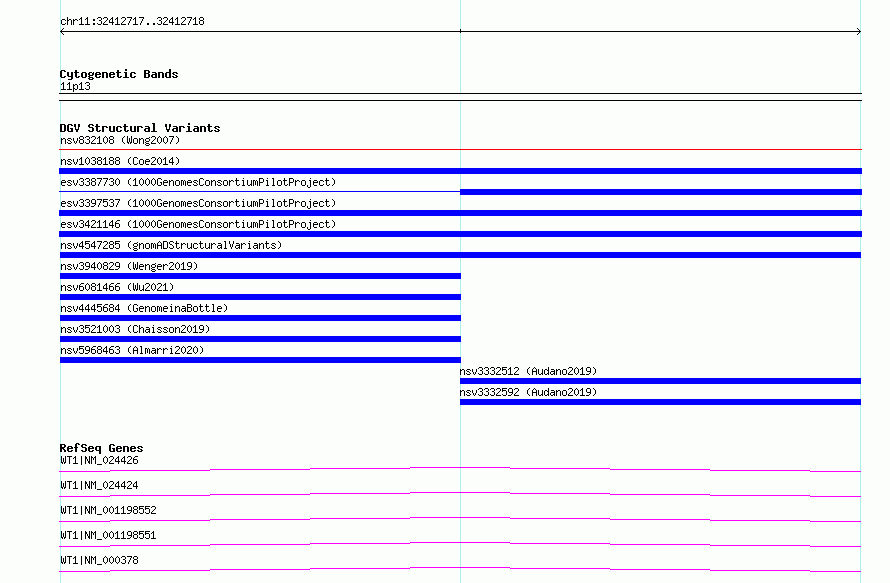Click the blue bar under nsv3332512
Image resolution: width=890 pixels, height=583 pixels.
[x=660, y=381]
